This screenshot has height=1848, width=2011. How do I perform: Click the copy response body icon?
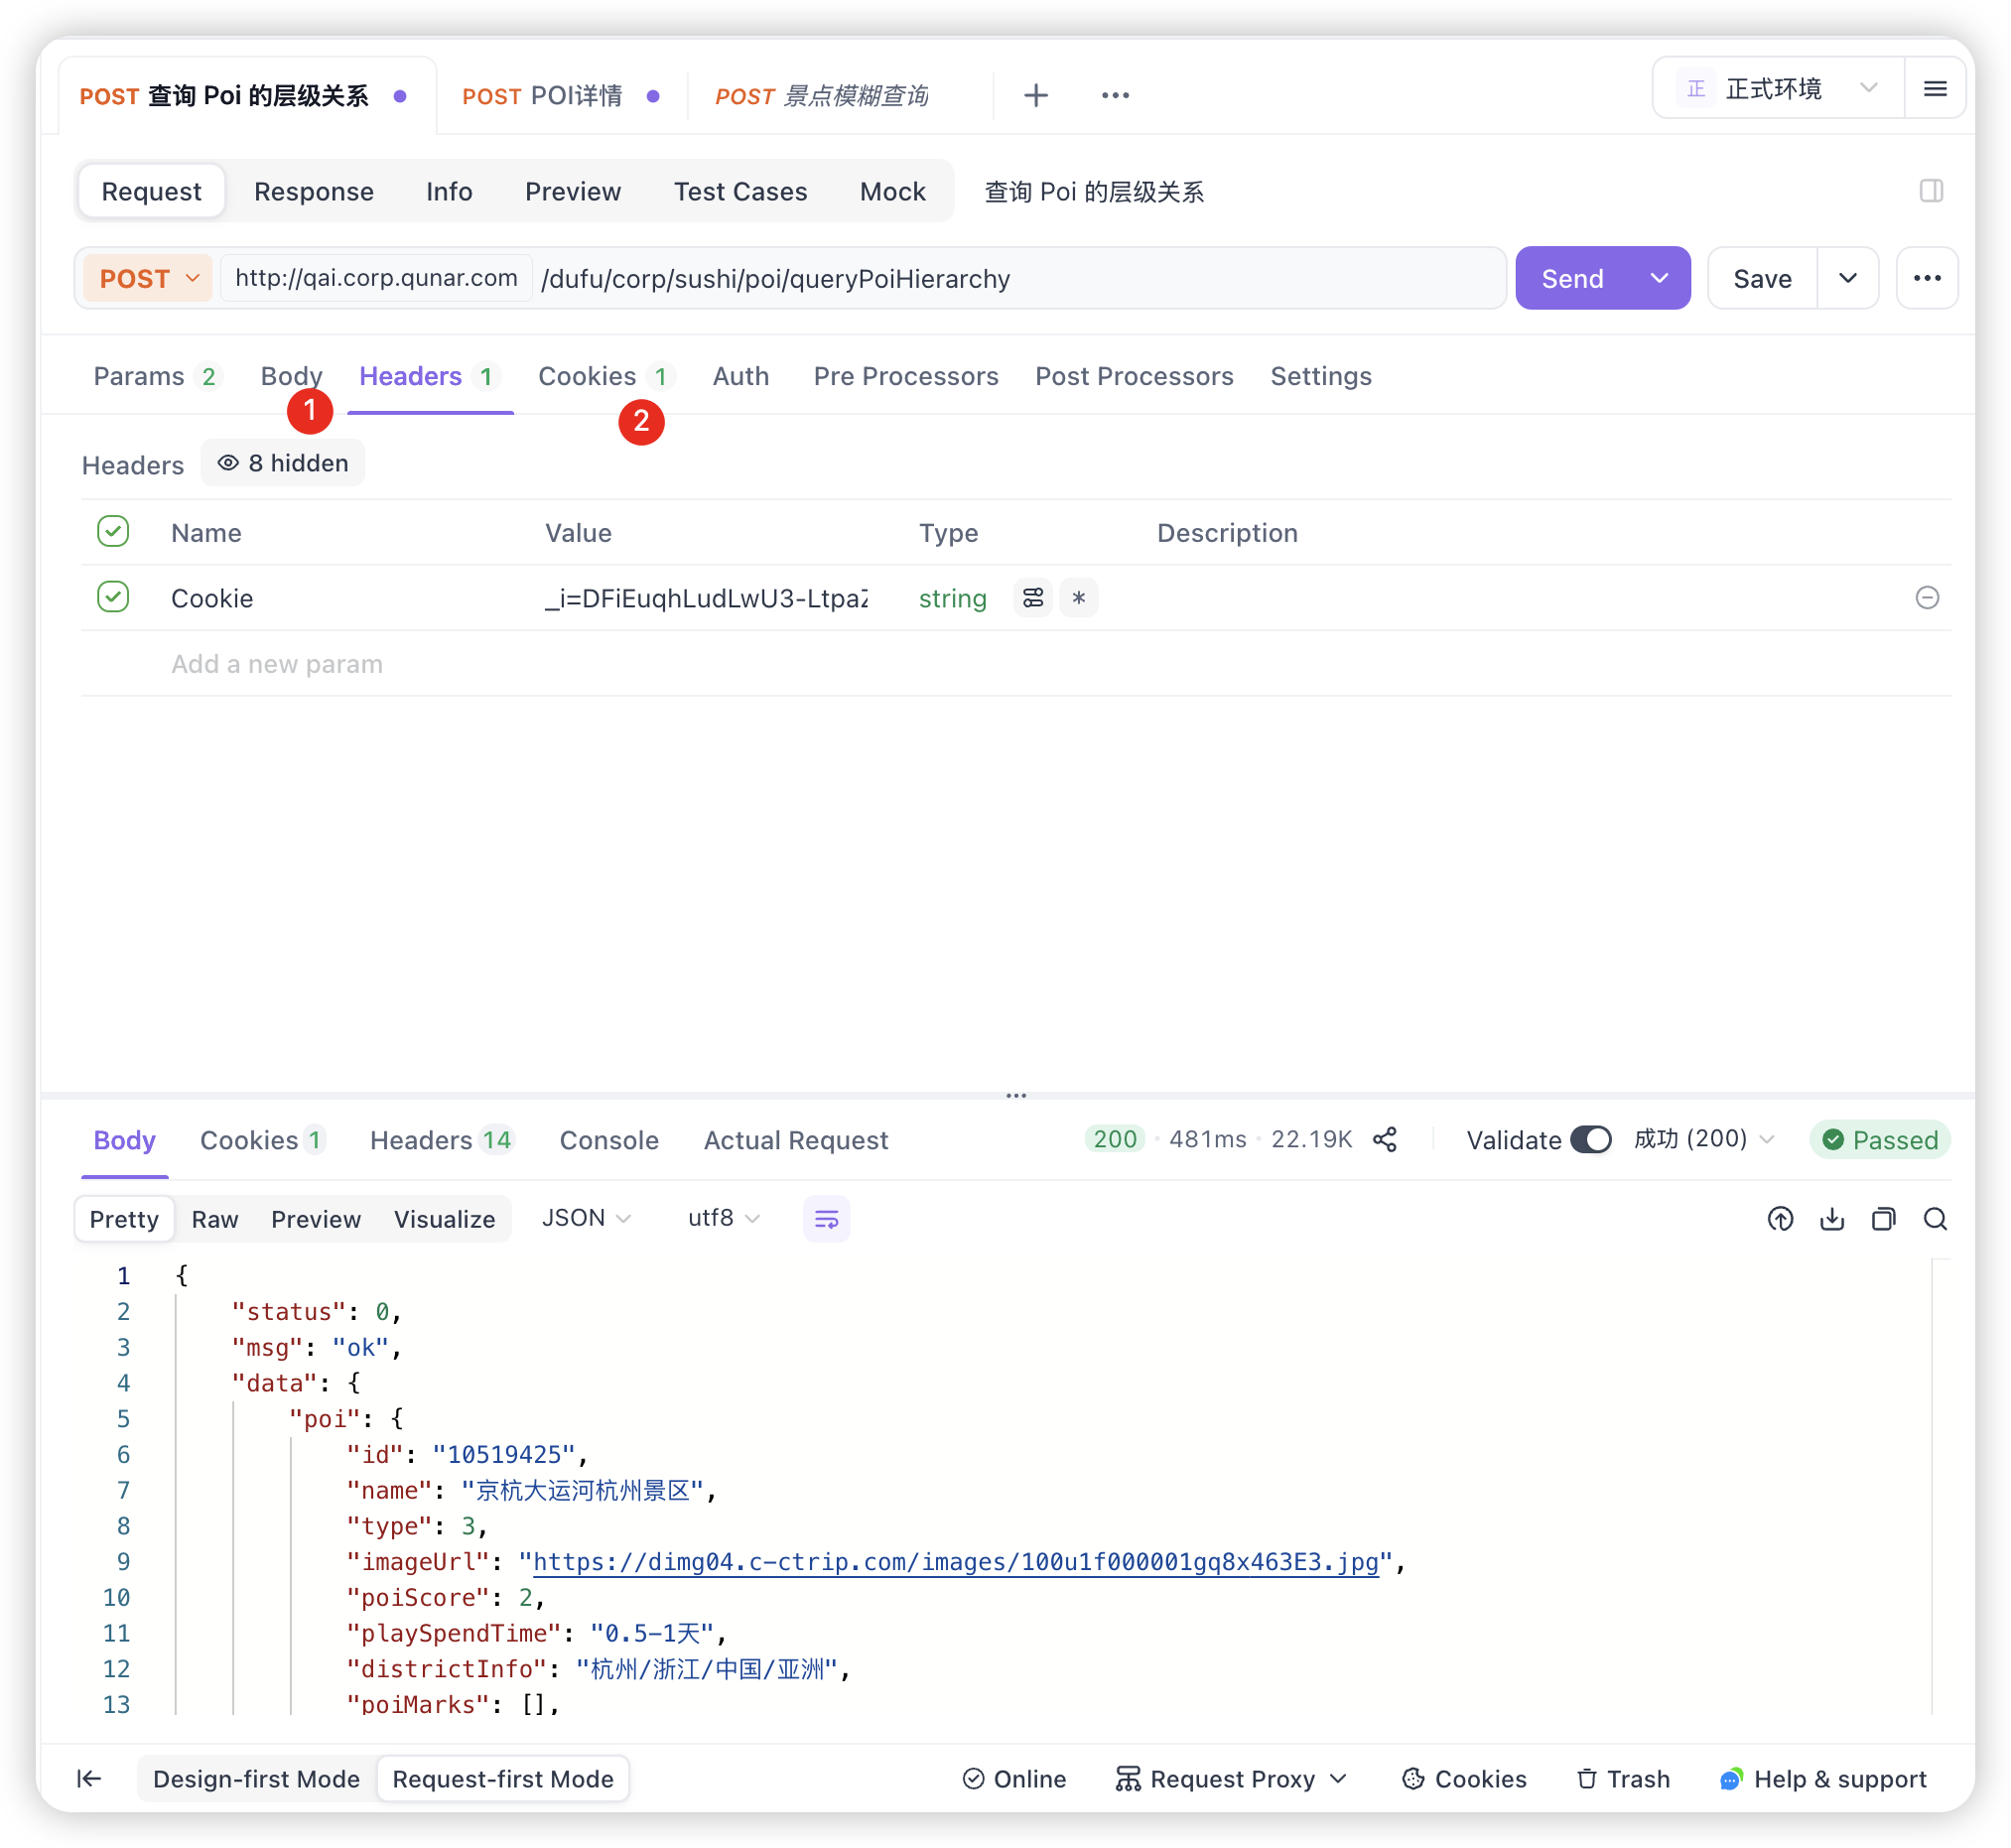[1883, 1219]
